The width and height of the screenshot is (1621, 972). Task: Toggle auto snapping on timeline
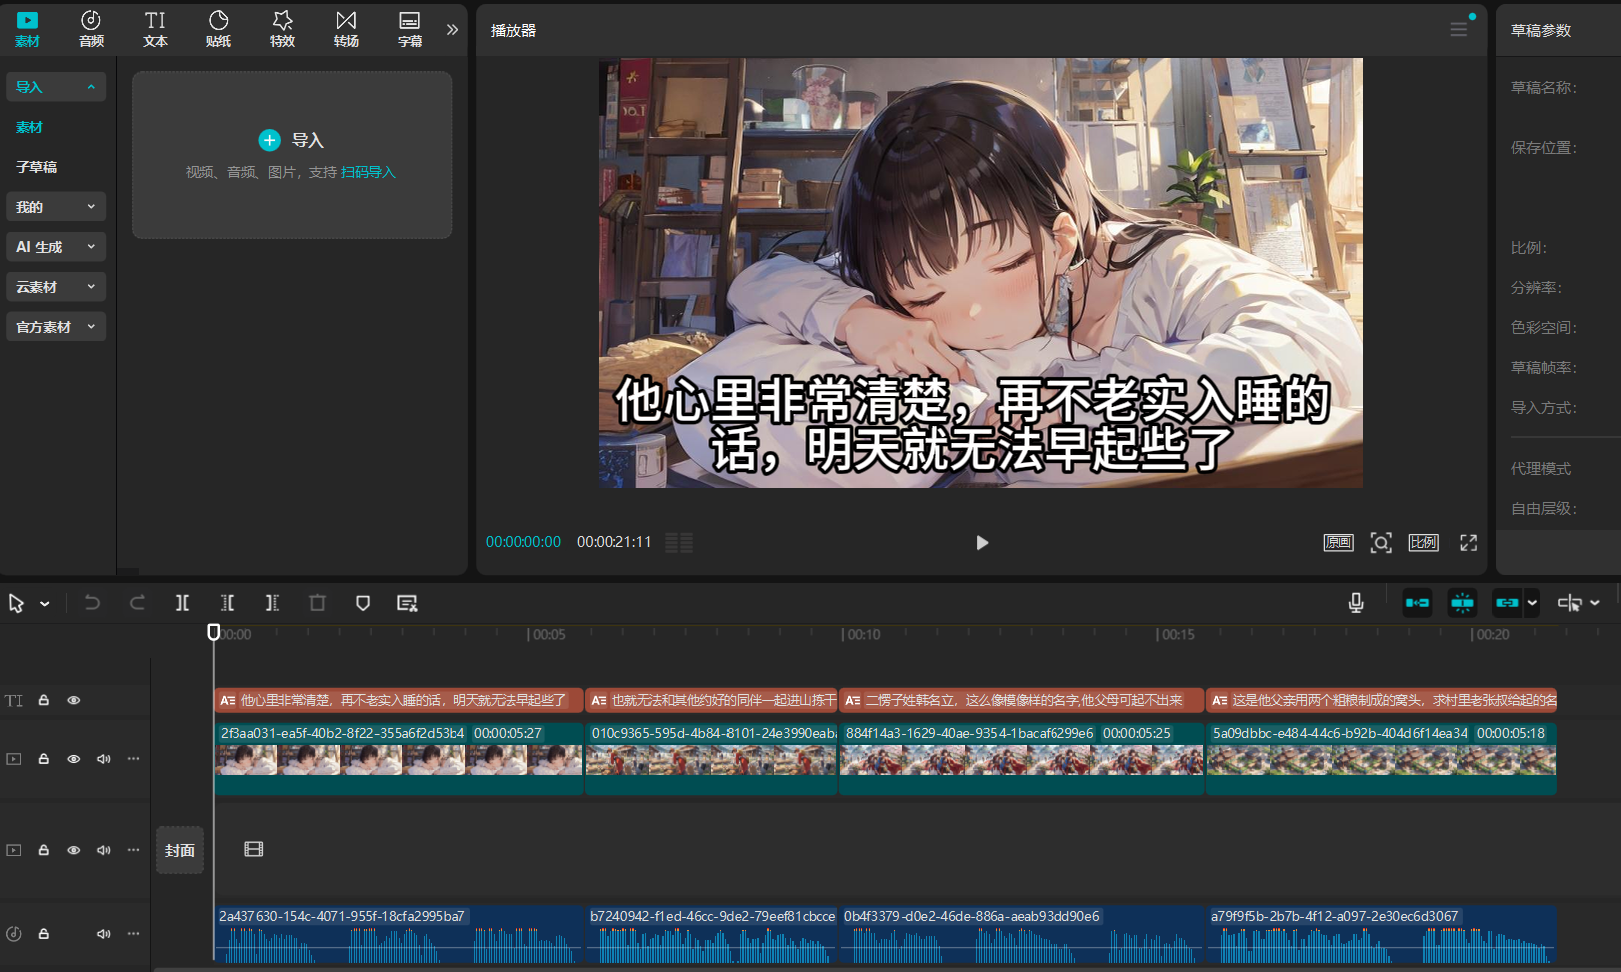pyautogui.click(x=1462, y=602)
